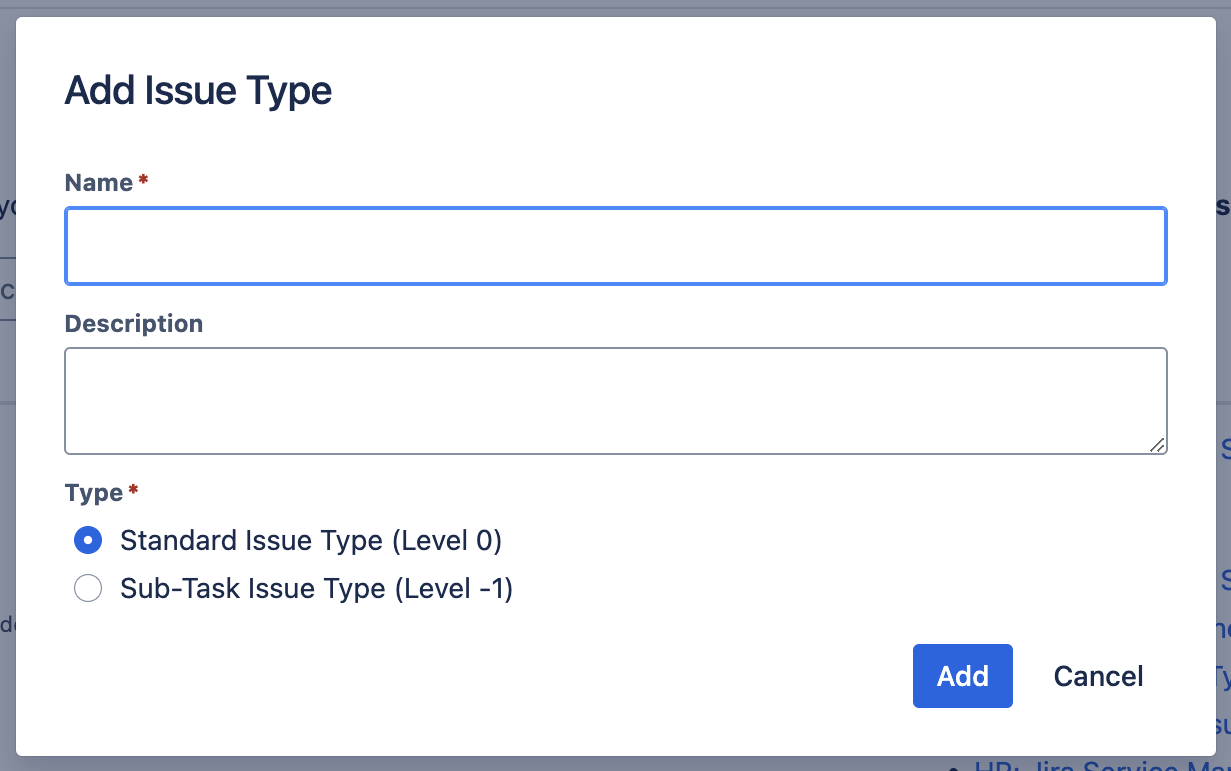1231x771 pixels.
Task: Click the Add Issue Type heading
Action: [198, 91]
